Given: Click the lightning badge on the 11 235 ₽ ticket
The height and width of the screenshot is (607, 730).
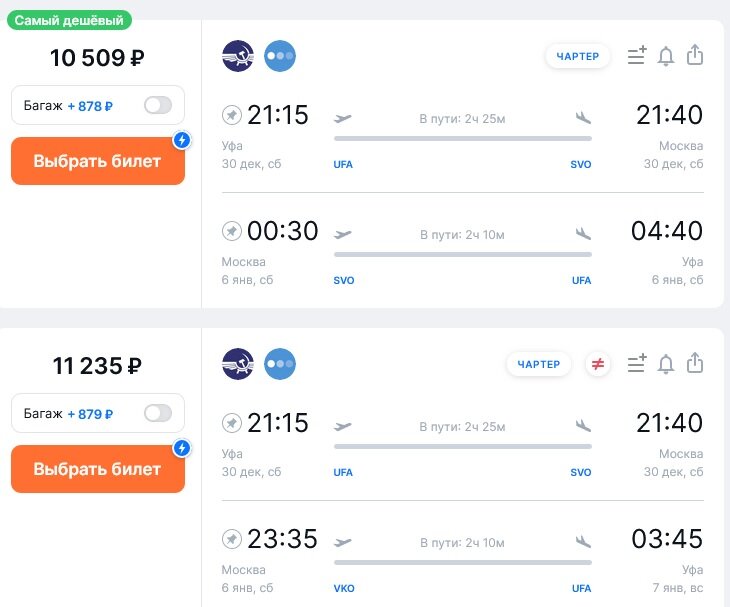Looking at the screenshot, I should pos(181,448).
